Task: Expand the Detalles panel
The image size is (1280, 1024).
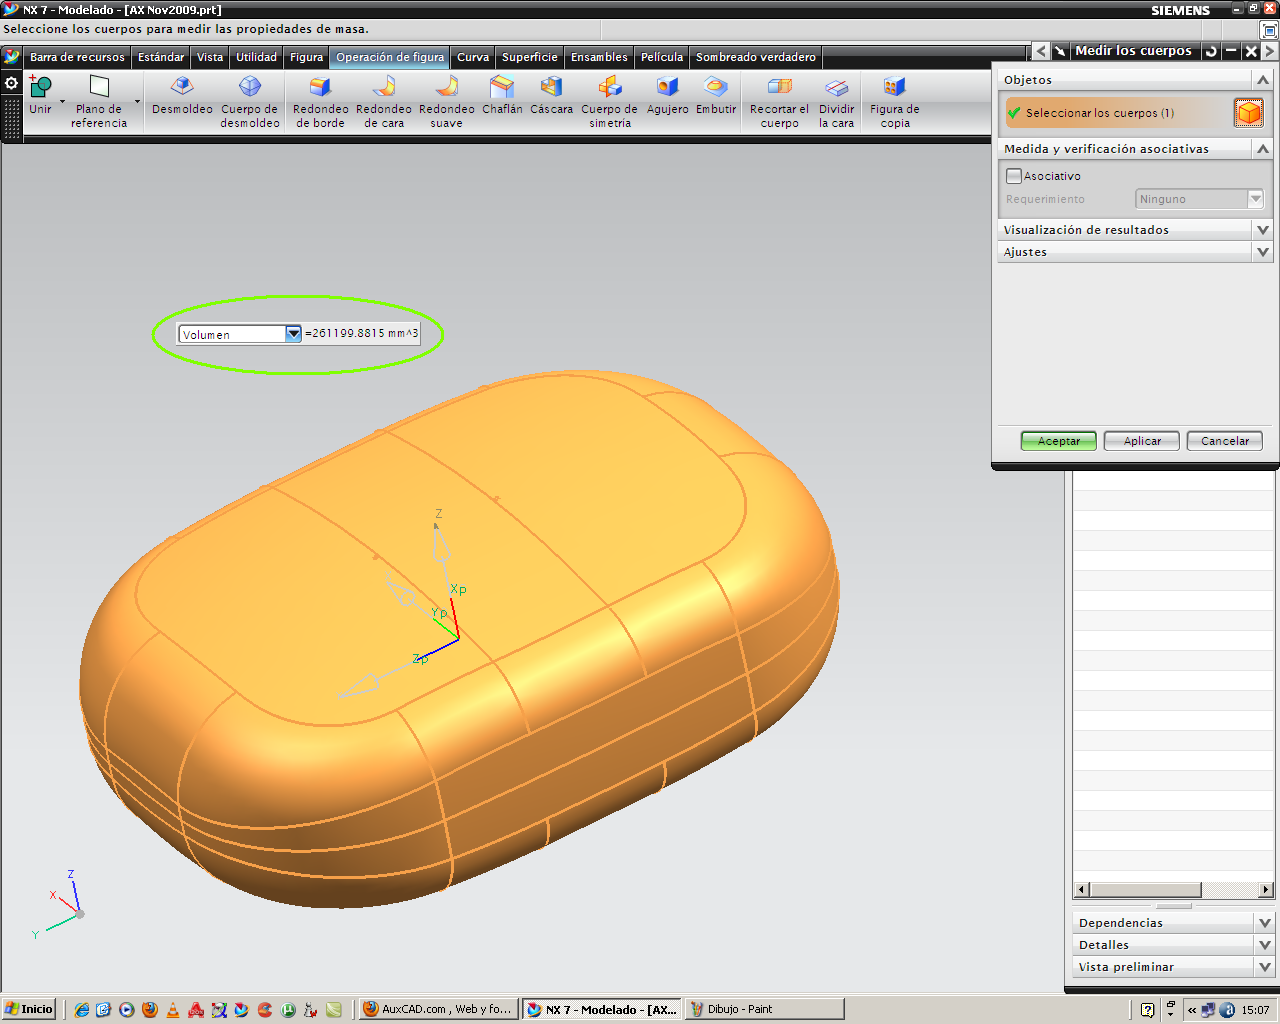Action: 1264,945
